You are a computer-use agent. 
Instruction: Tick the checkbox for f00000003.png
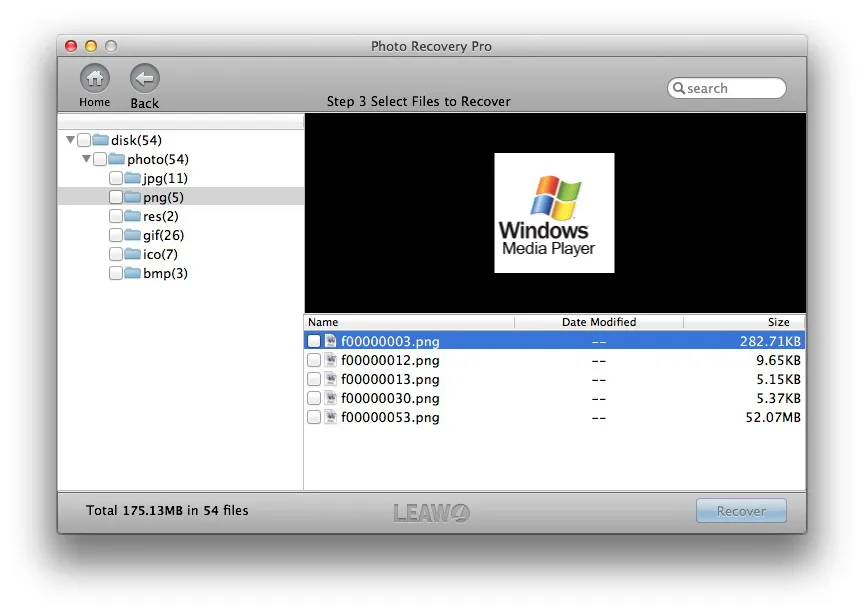tap(314, 341)
